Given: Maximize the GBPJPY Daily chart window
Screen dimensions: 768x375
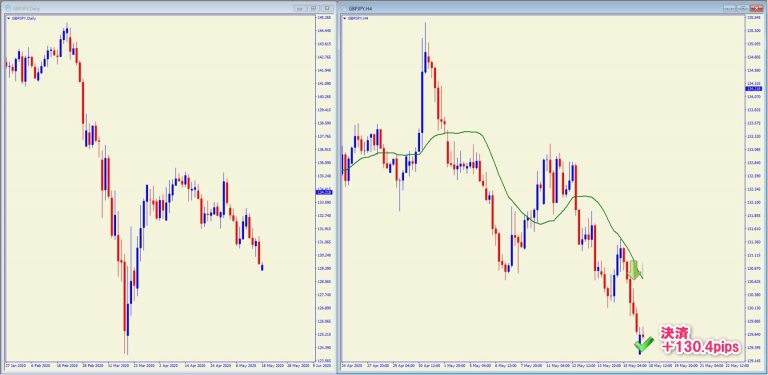Looking at the screenshot, I should pos(313,8).
